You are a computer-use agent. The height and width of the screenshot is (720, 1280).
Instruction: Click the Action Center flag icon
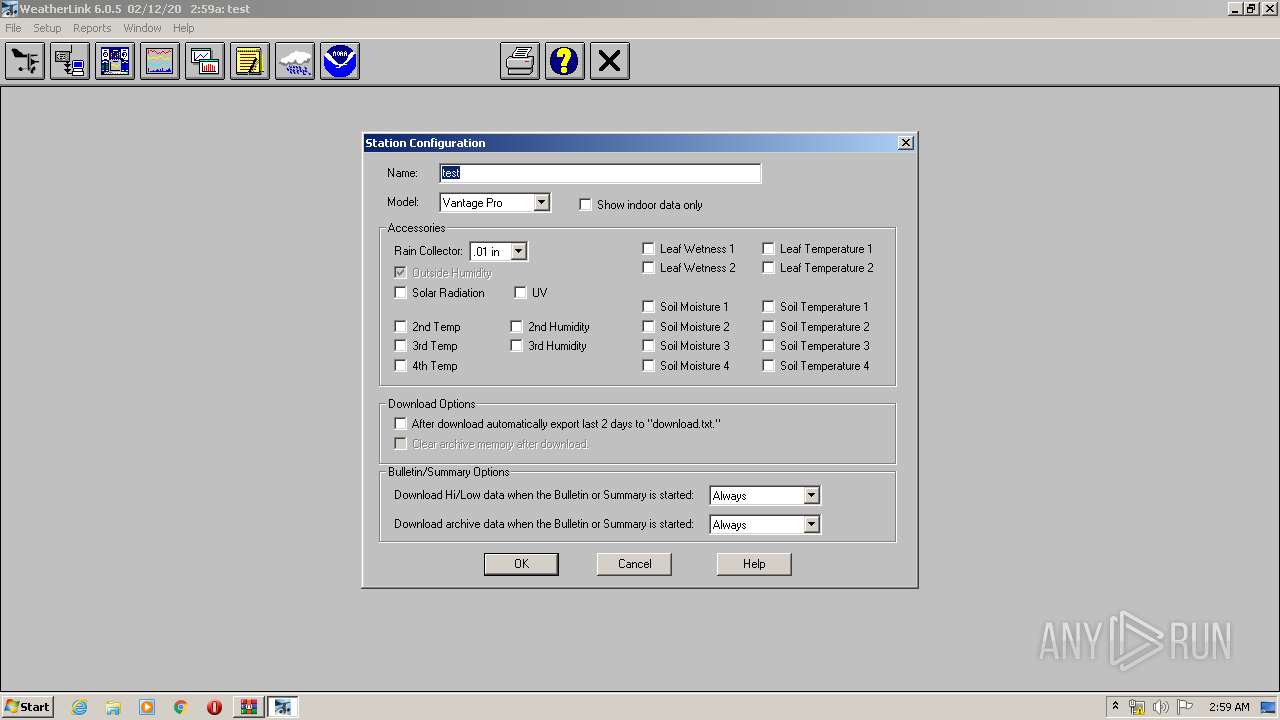[x=1185, y=707]
